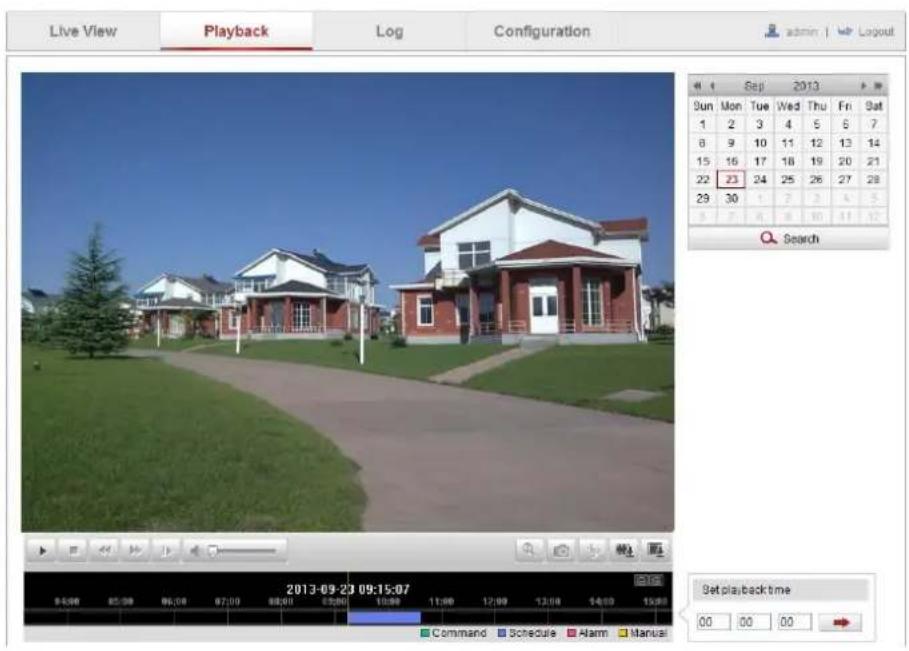Viewport: 909px width, 651px height.
Task: Select September 17 in the calendar
Action: coord(760,161)
